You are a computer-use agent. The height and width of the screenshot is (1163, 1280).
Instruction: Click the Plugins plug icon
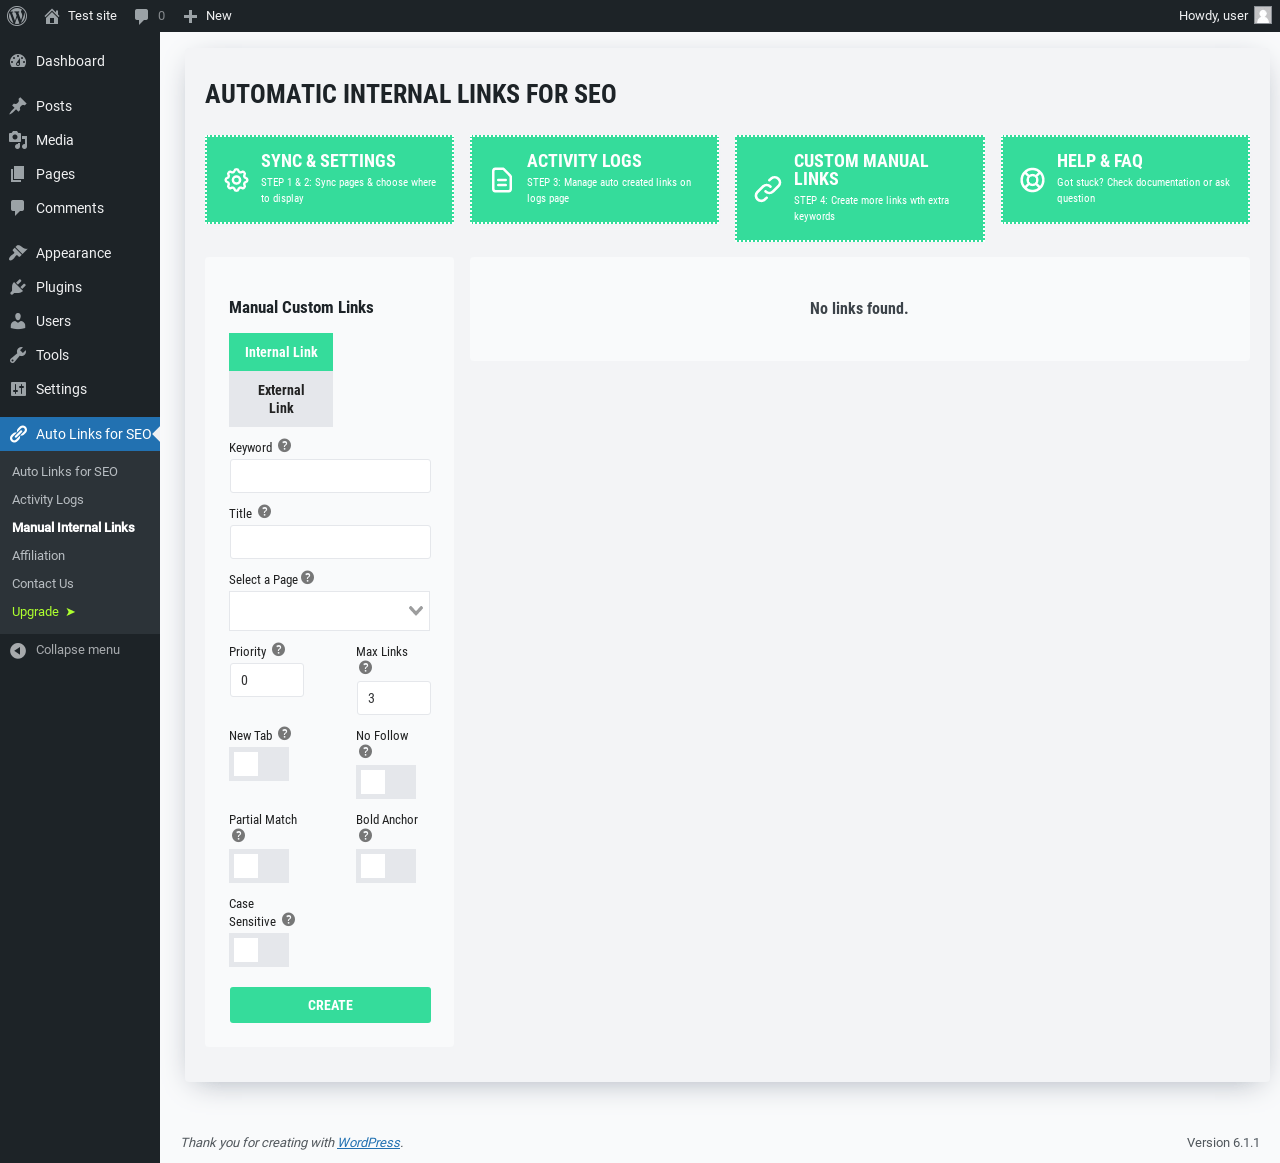click(18, 287)
